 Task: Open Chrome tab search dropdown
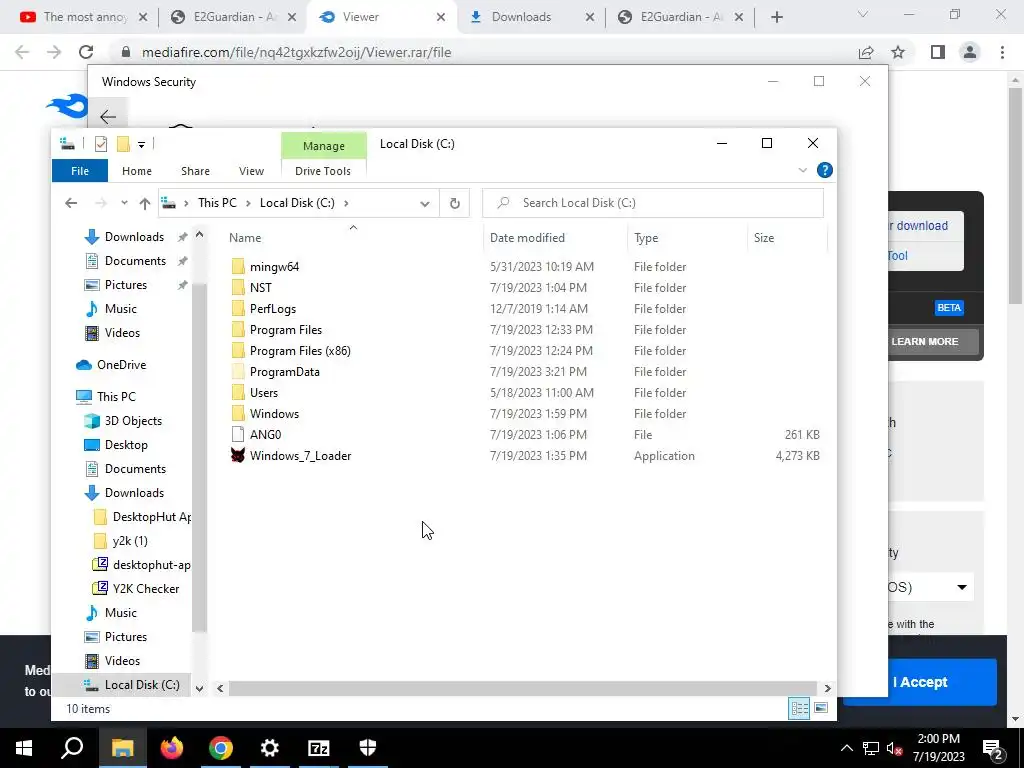pos(863,14)
